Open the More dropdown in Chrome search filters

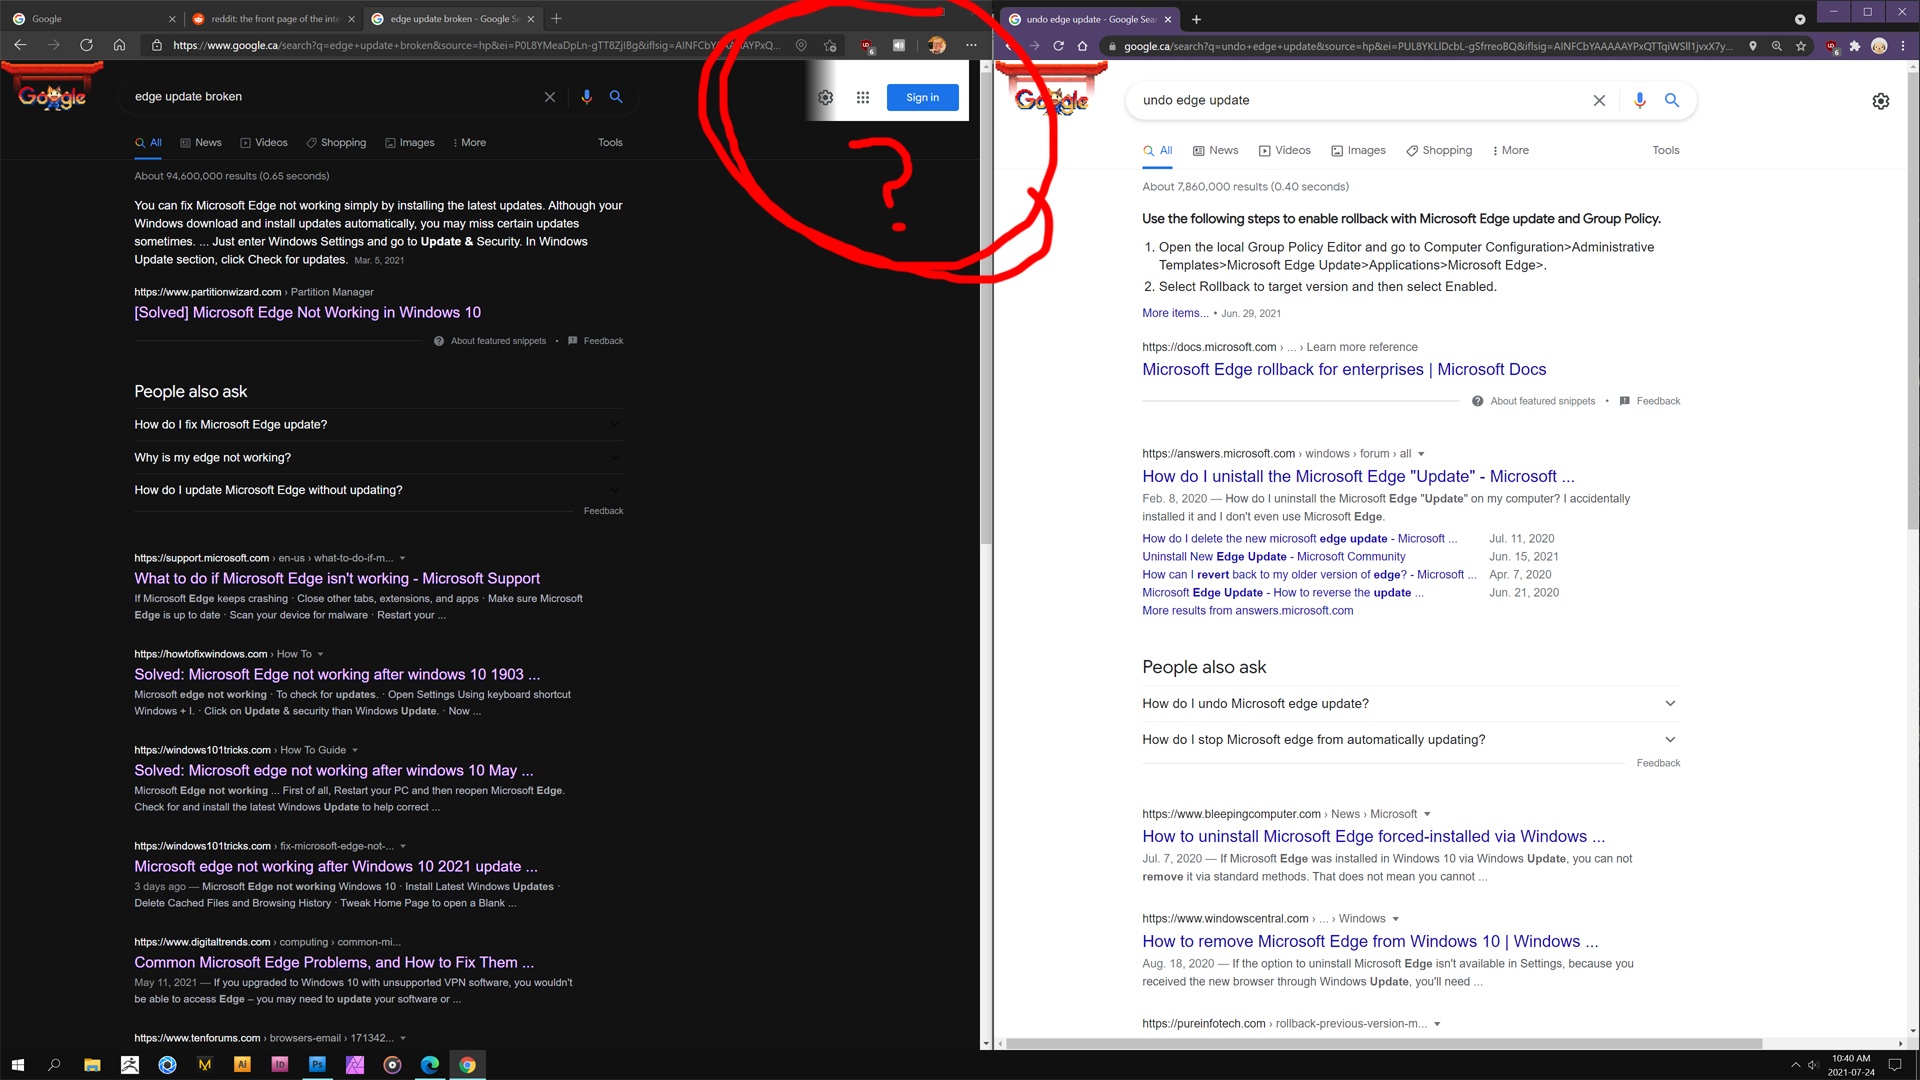pos(1510,150)
